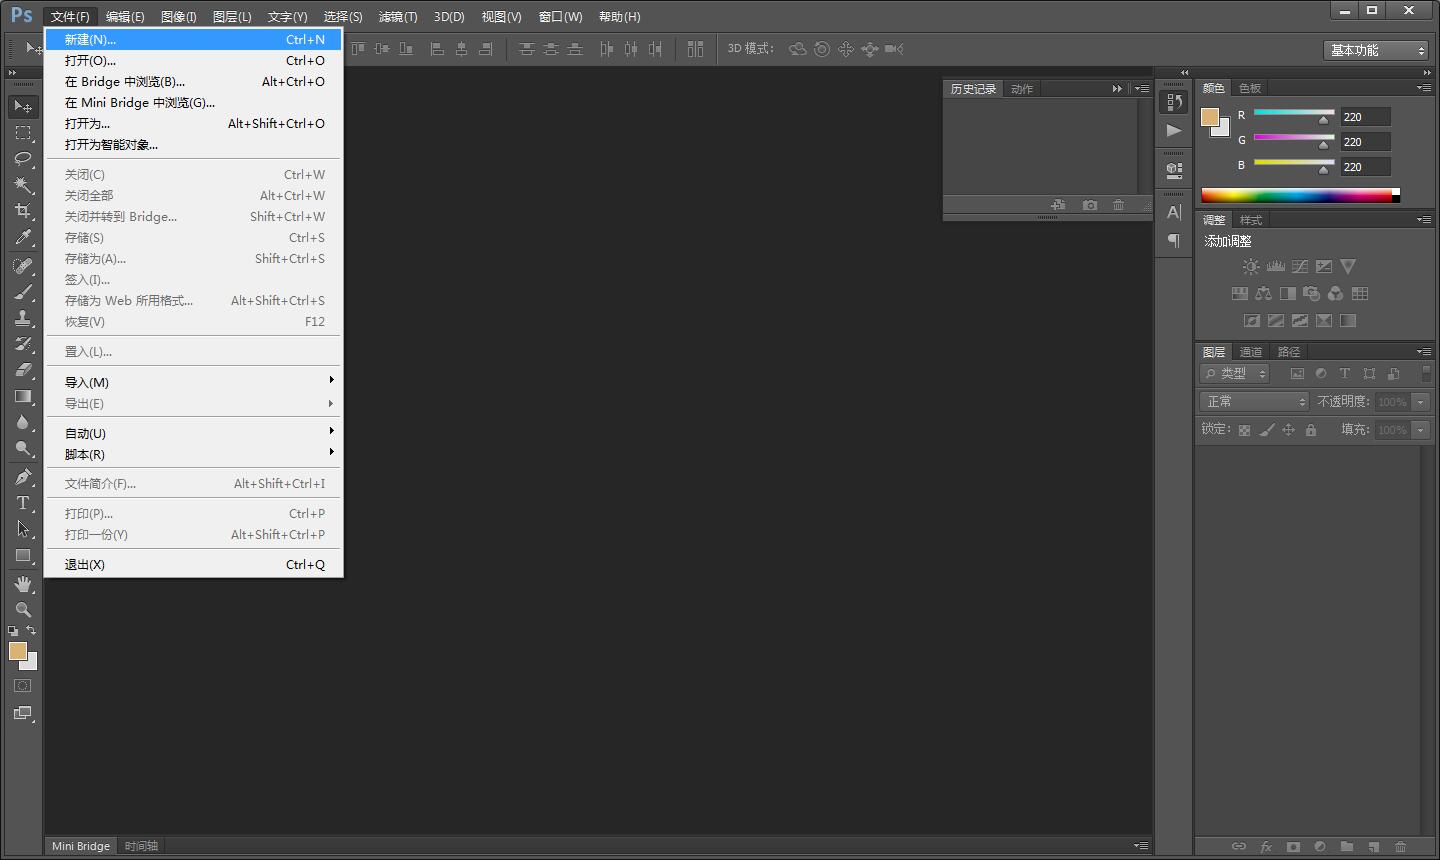Select the Eraser tool

point(23,370)
